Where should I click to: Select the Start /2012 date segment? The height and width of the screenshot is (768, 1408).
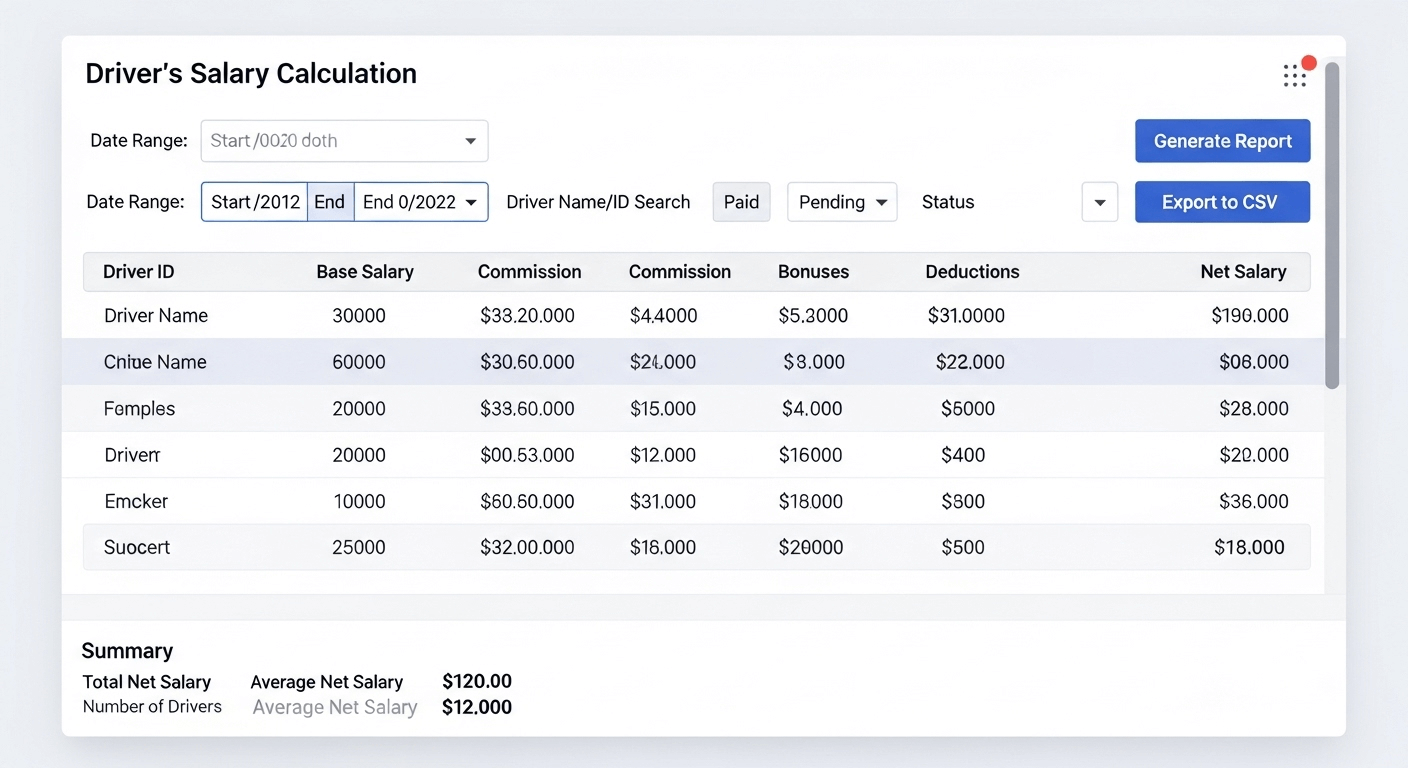[x=255, y=202]
